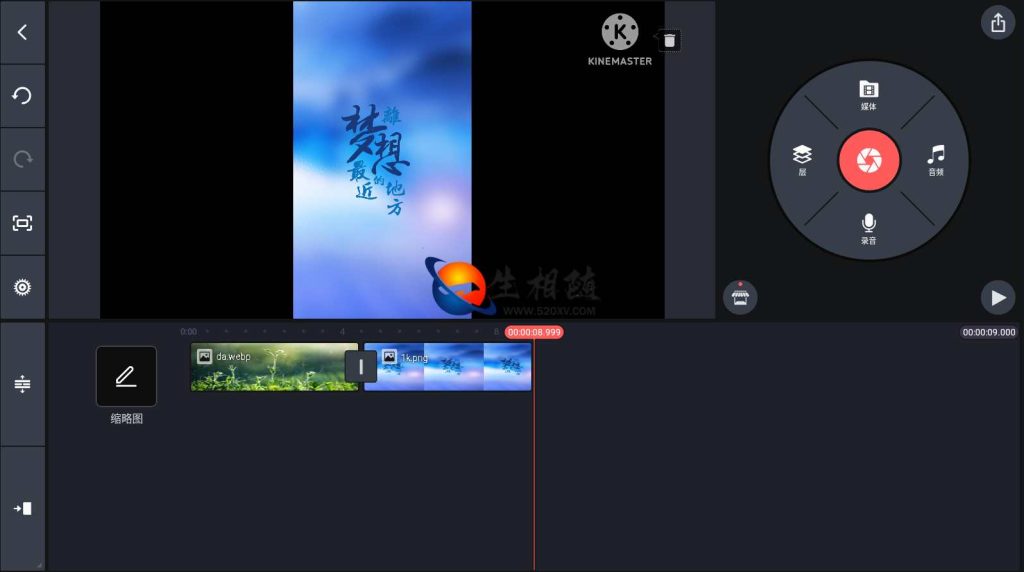Tap the red camera shutter button

(x=869, y=160)
